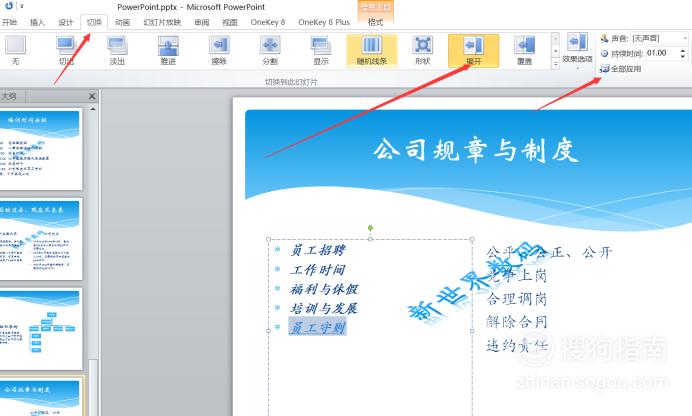Viewport: 692px width, 416px height.
Task: Show previous row of transition gallery
Action: click(556, 39)
